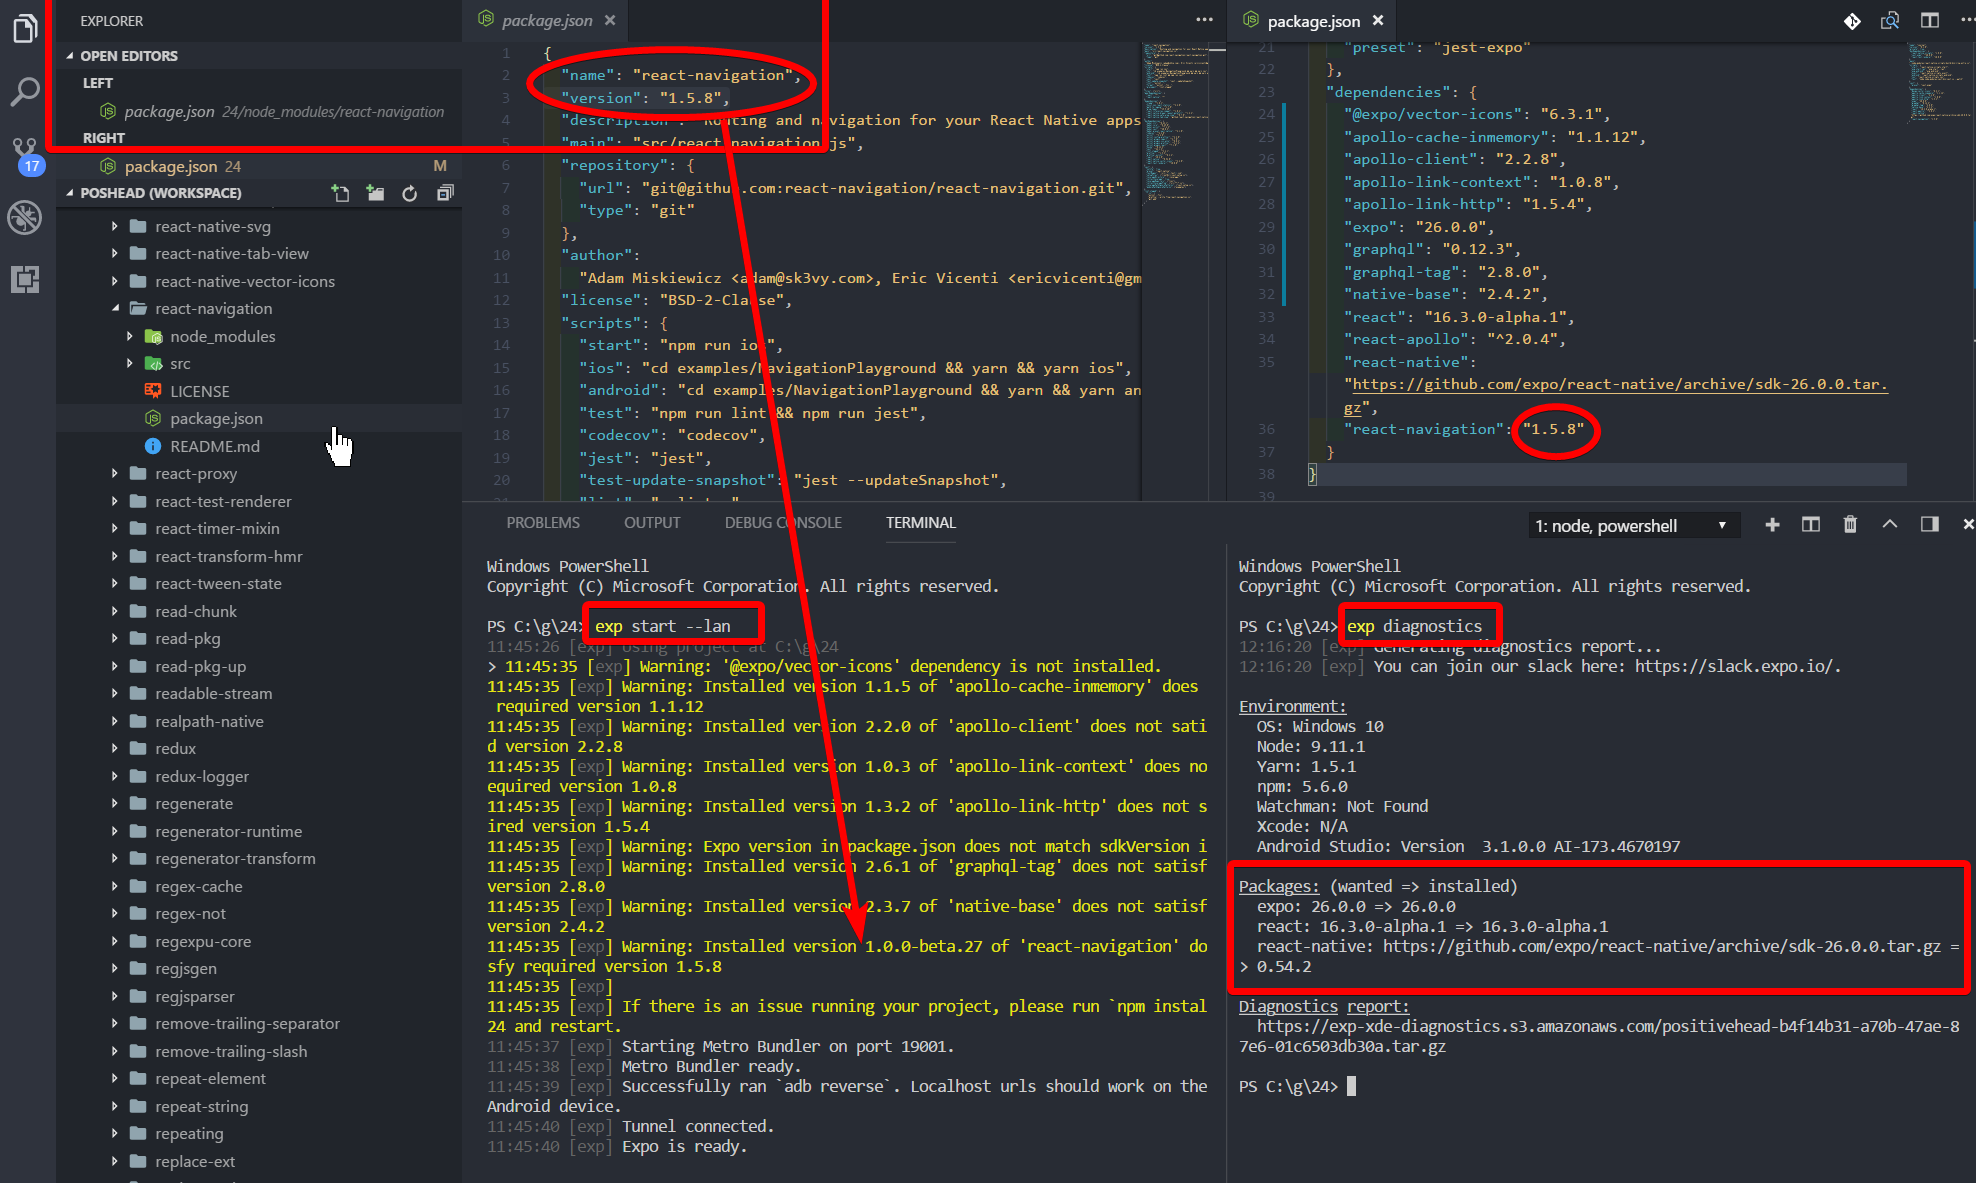Screen dimensions: 1976x1183
Task: Open the Source Control view
Action: coord(25,152)
